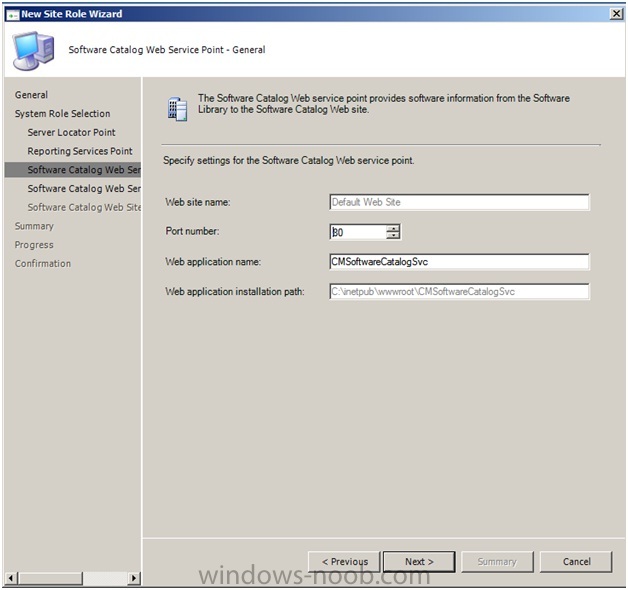Click the Web site name field
628x590 pixels.
[x=459, y=202]
